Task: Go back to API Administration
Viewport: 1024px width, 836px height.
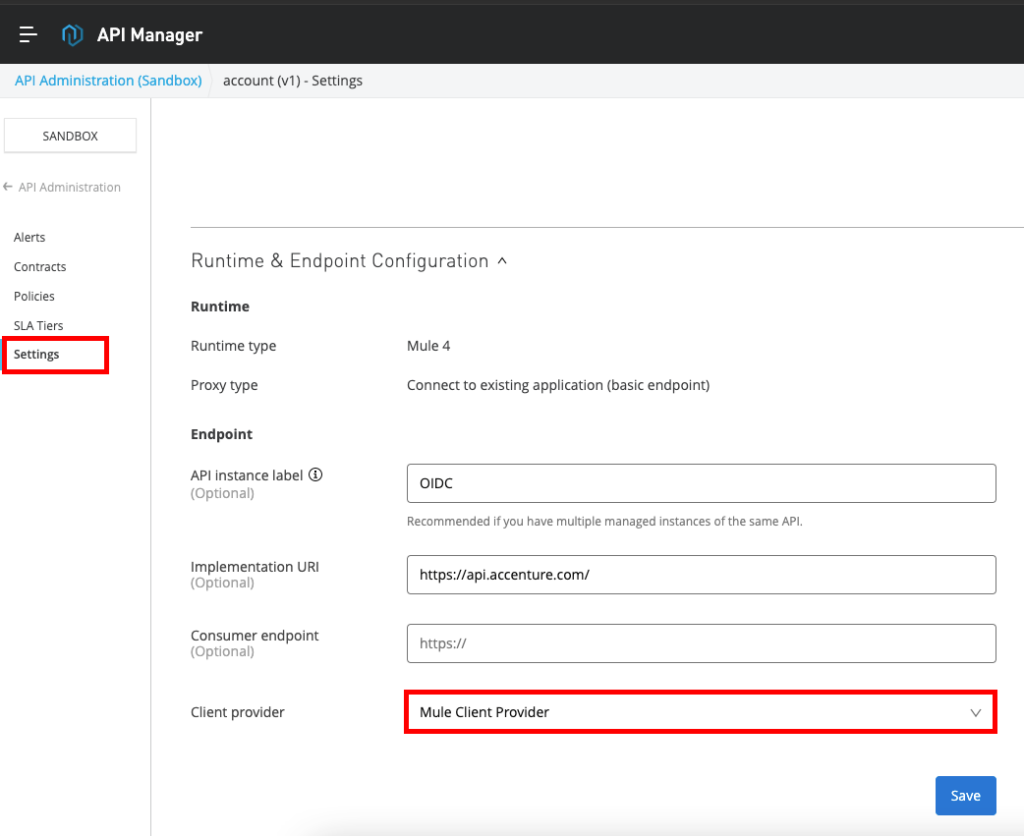Action: coord(69,187)
